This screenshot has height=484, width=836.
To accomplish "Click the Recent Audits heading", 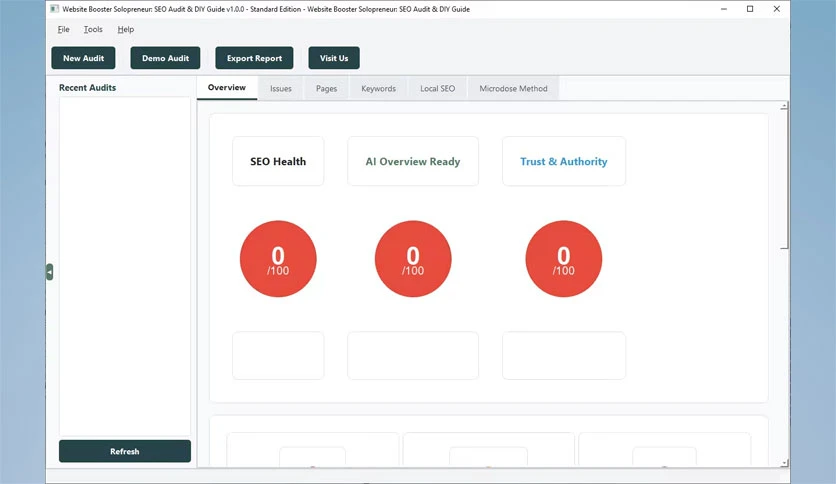I will 87,87.
